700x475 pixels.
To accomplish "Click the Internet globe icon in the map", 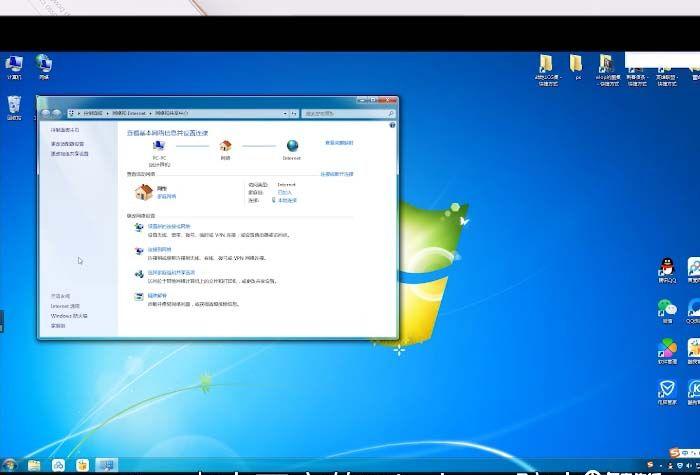I will point(292,146).
